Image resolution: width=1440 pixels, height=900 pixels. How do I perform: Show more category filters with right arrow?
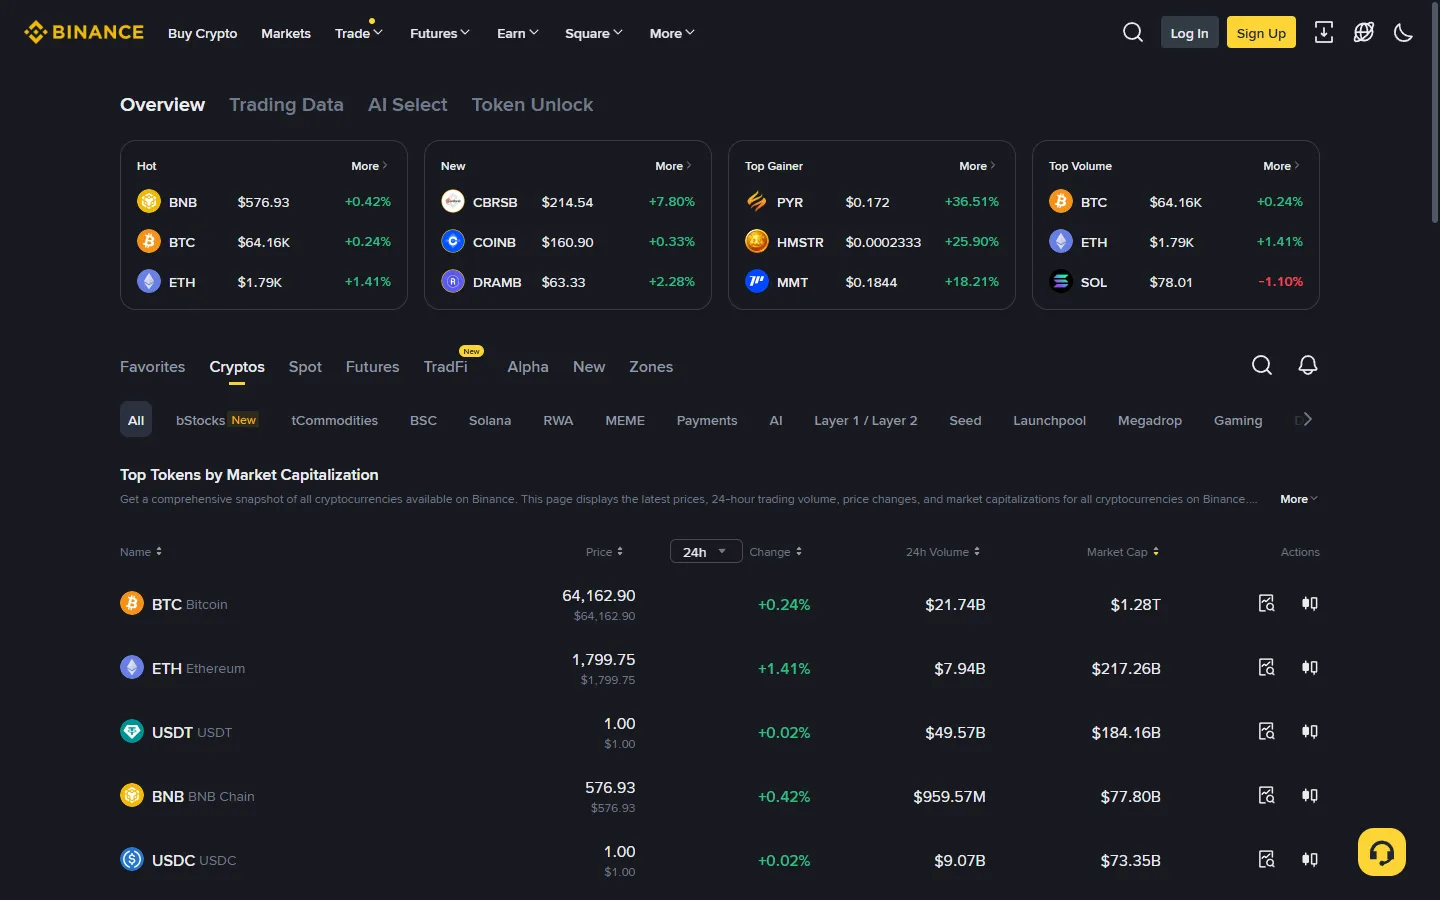point(1307,420)
